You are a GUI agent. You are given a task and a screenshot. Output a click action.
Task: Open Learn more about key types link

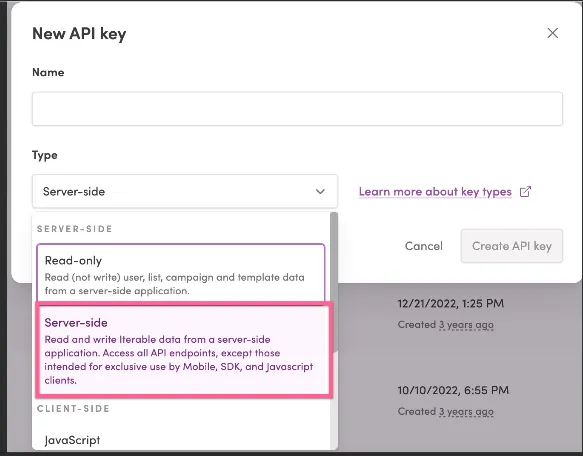pyautogui.click(x=435, y=192)
